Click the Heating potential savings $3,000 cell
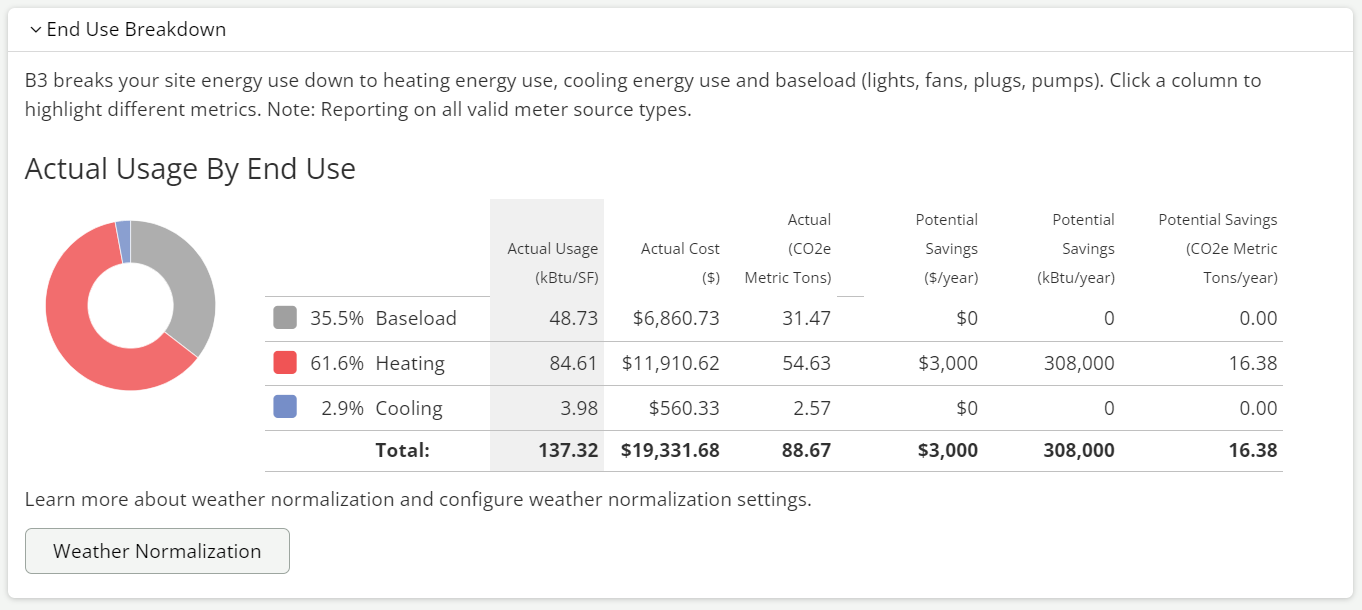1362x610 pixels. tap(948, 363)
